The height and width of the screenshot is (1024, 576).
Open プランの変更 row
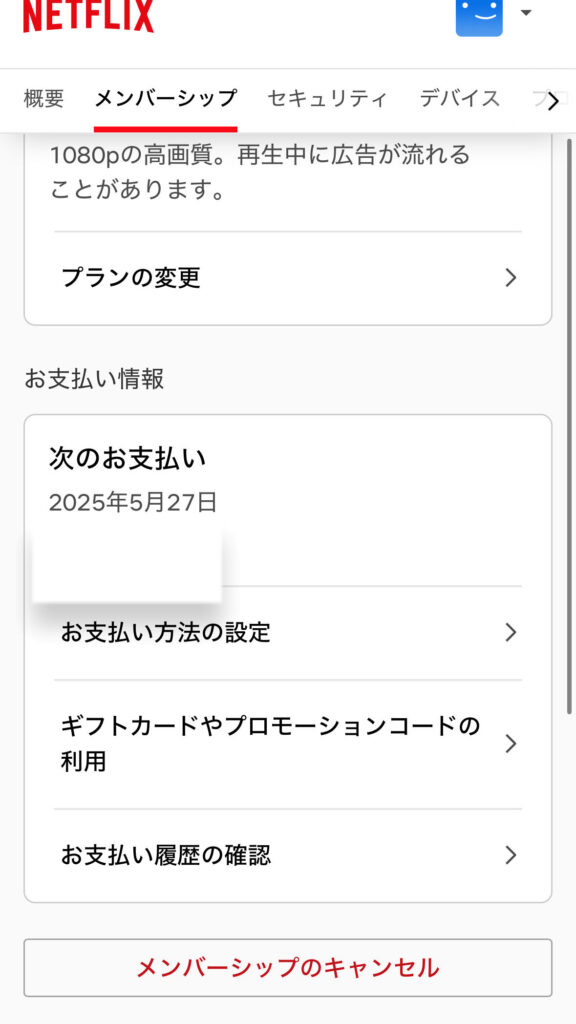point(288,278)
